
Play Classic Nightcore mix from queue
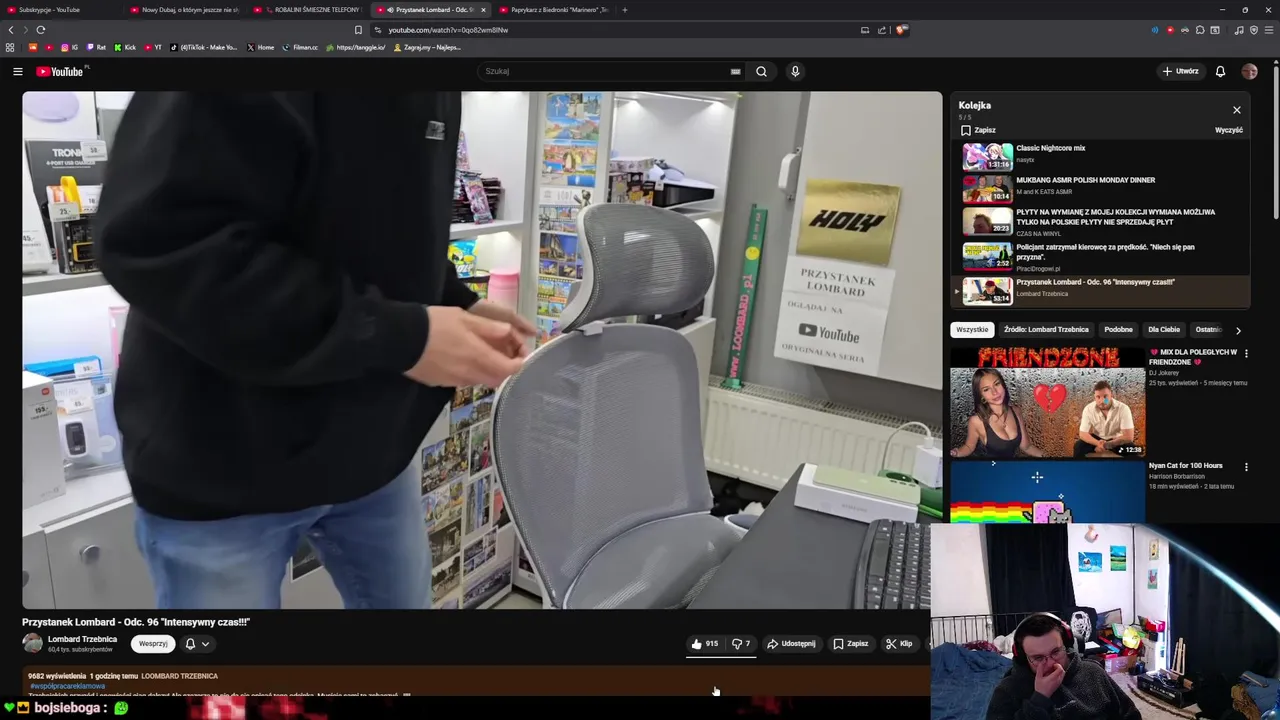coord(1100,155)
